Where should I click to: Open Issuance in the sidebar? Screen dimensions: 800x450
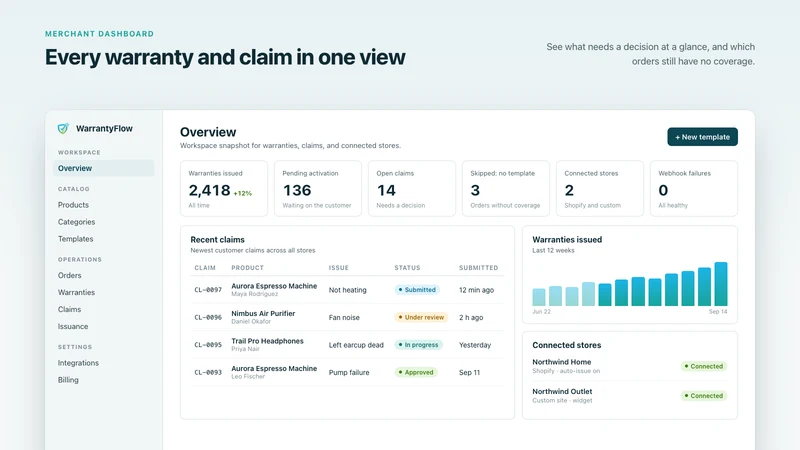click(73, 327)
